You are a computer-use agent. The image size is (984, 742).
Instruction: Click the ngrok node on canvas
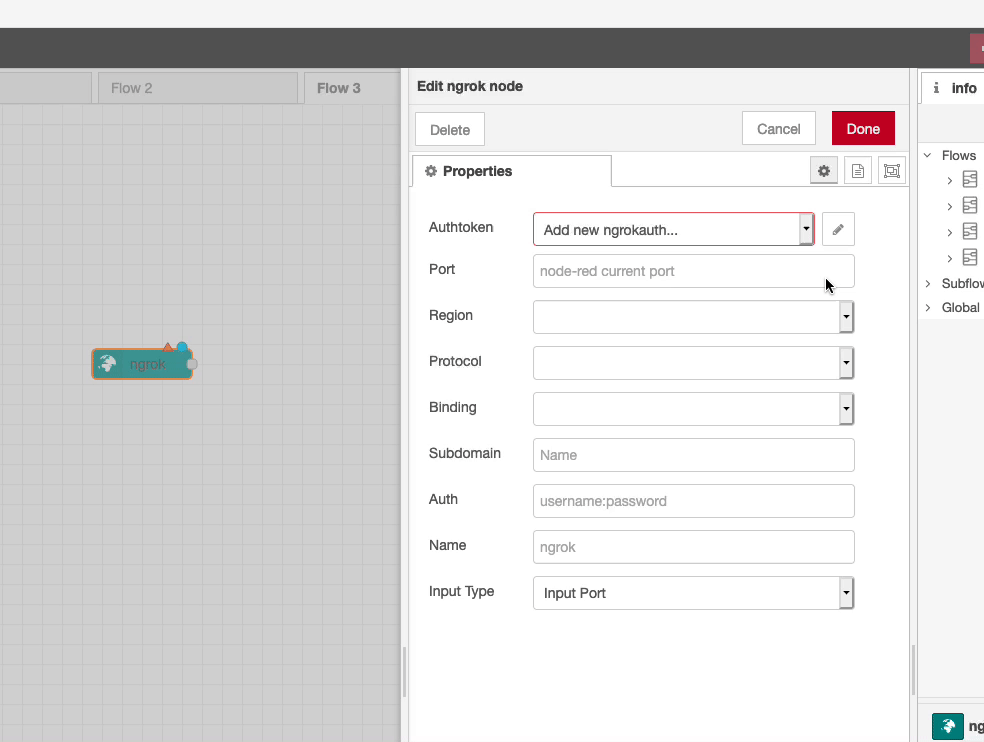click(142, 364)
